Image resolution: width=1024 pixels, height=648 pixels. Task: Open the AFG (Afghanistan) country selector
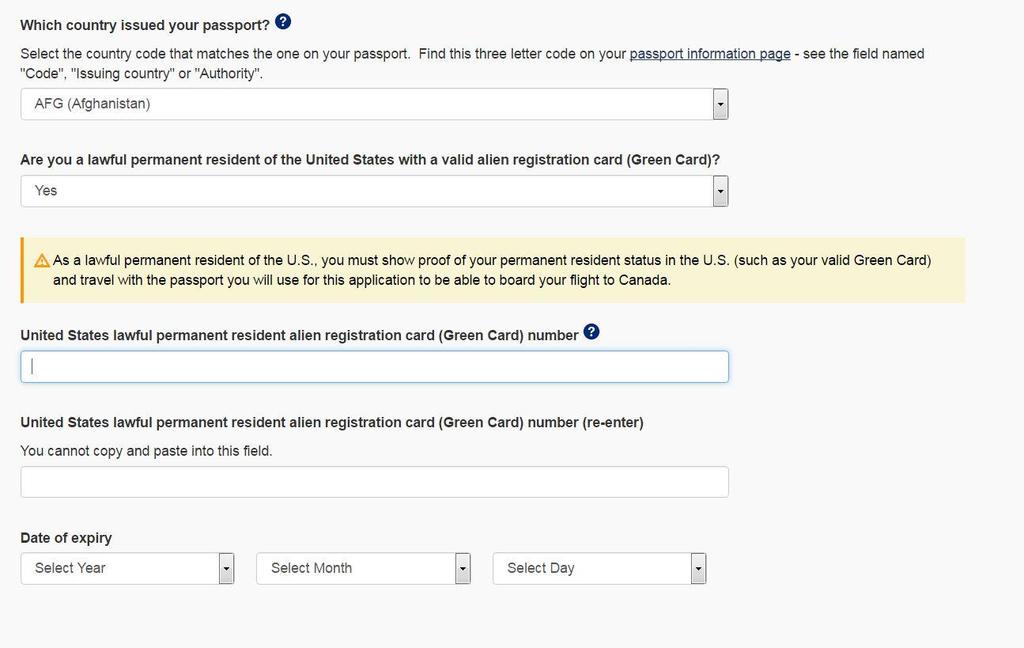click(x=374, y=105)
